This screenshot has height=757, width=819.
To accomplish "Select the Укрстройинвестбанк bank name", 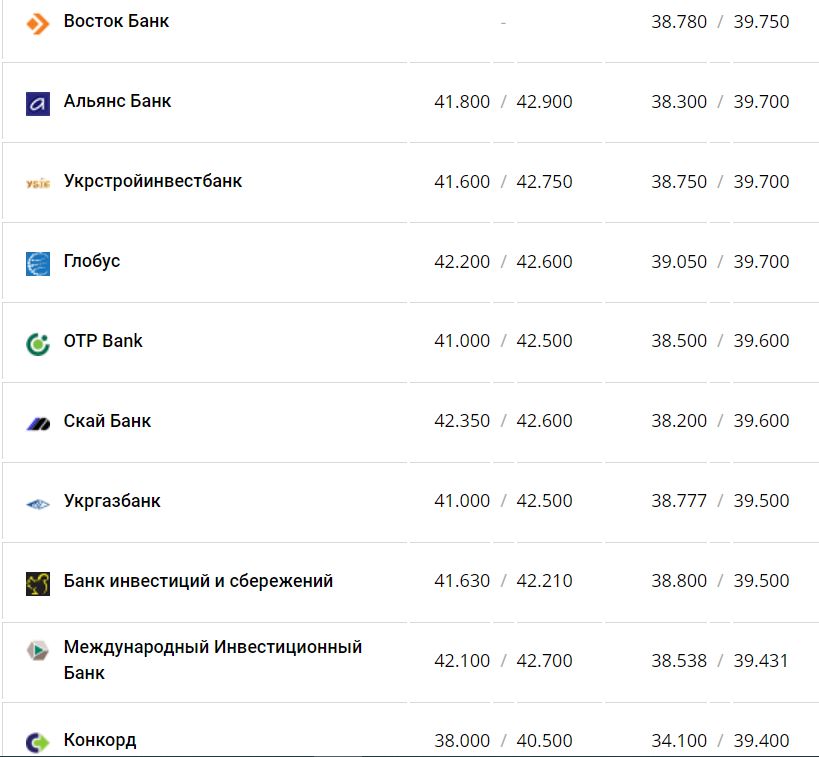I will click(x=152, y=181).
